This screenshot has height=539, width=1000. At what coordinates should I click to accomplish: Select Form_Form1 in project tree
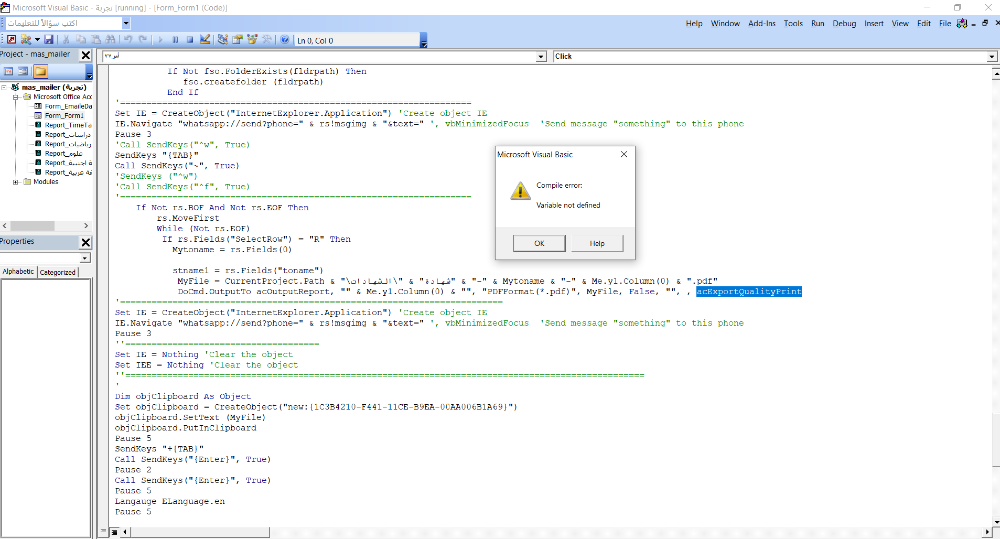pos(64,115)
